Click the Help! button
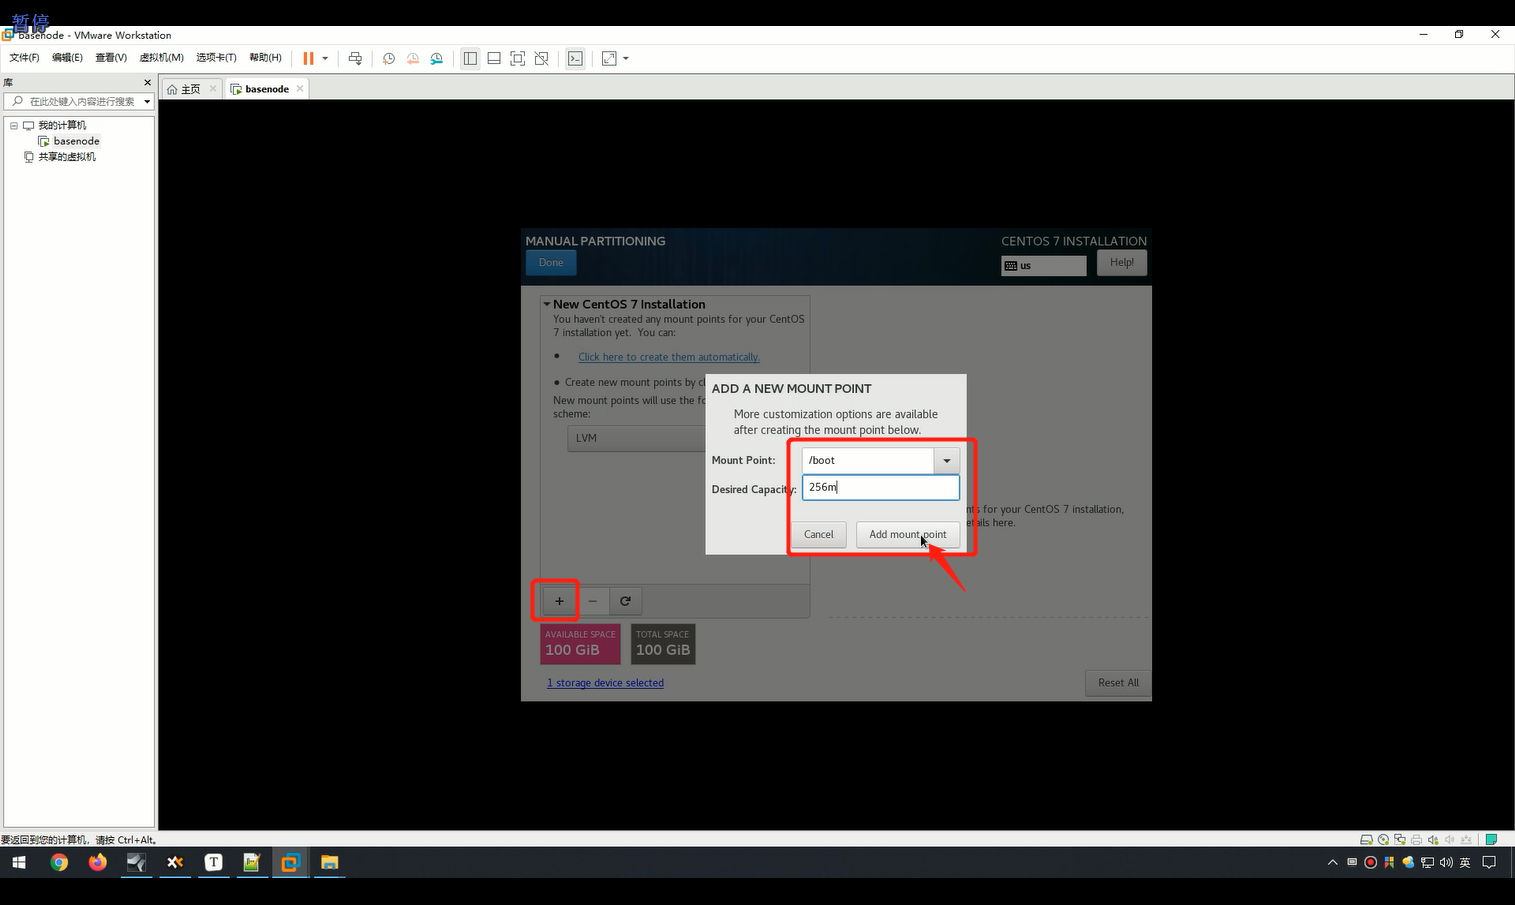 tap(1121, 263)
